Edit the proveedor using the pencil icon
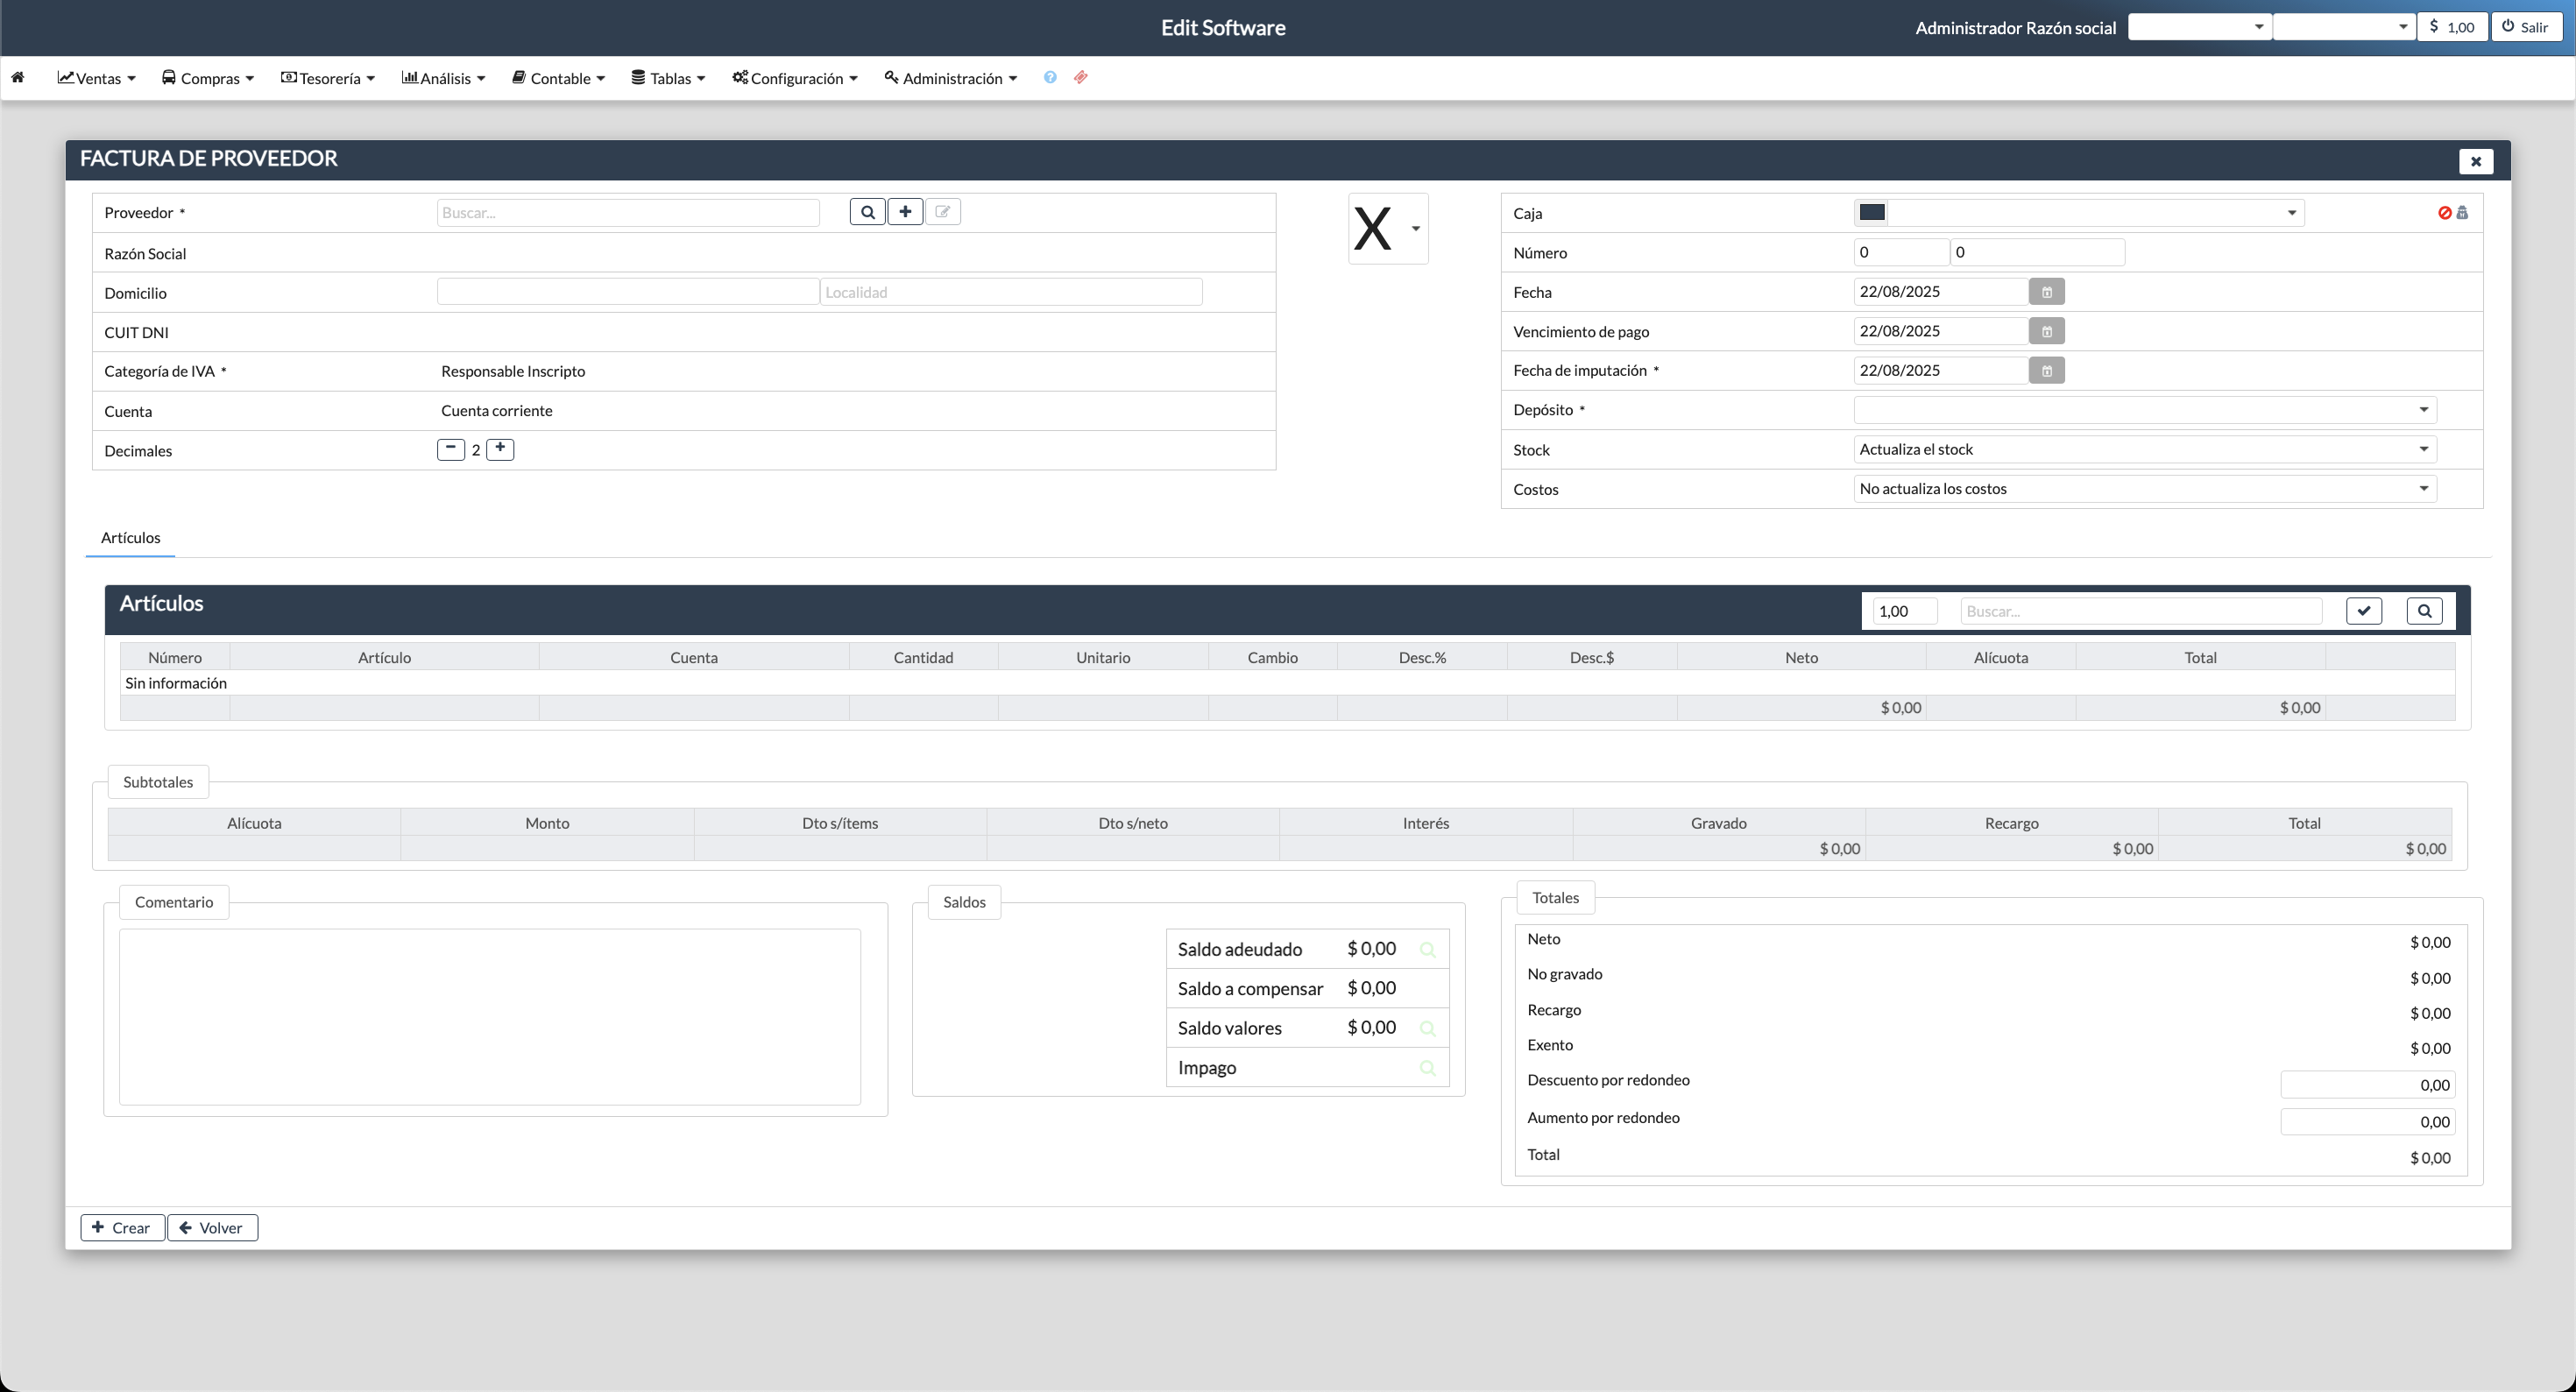This screenshot has width=2576, height=1392. (x=942, y=211)
